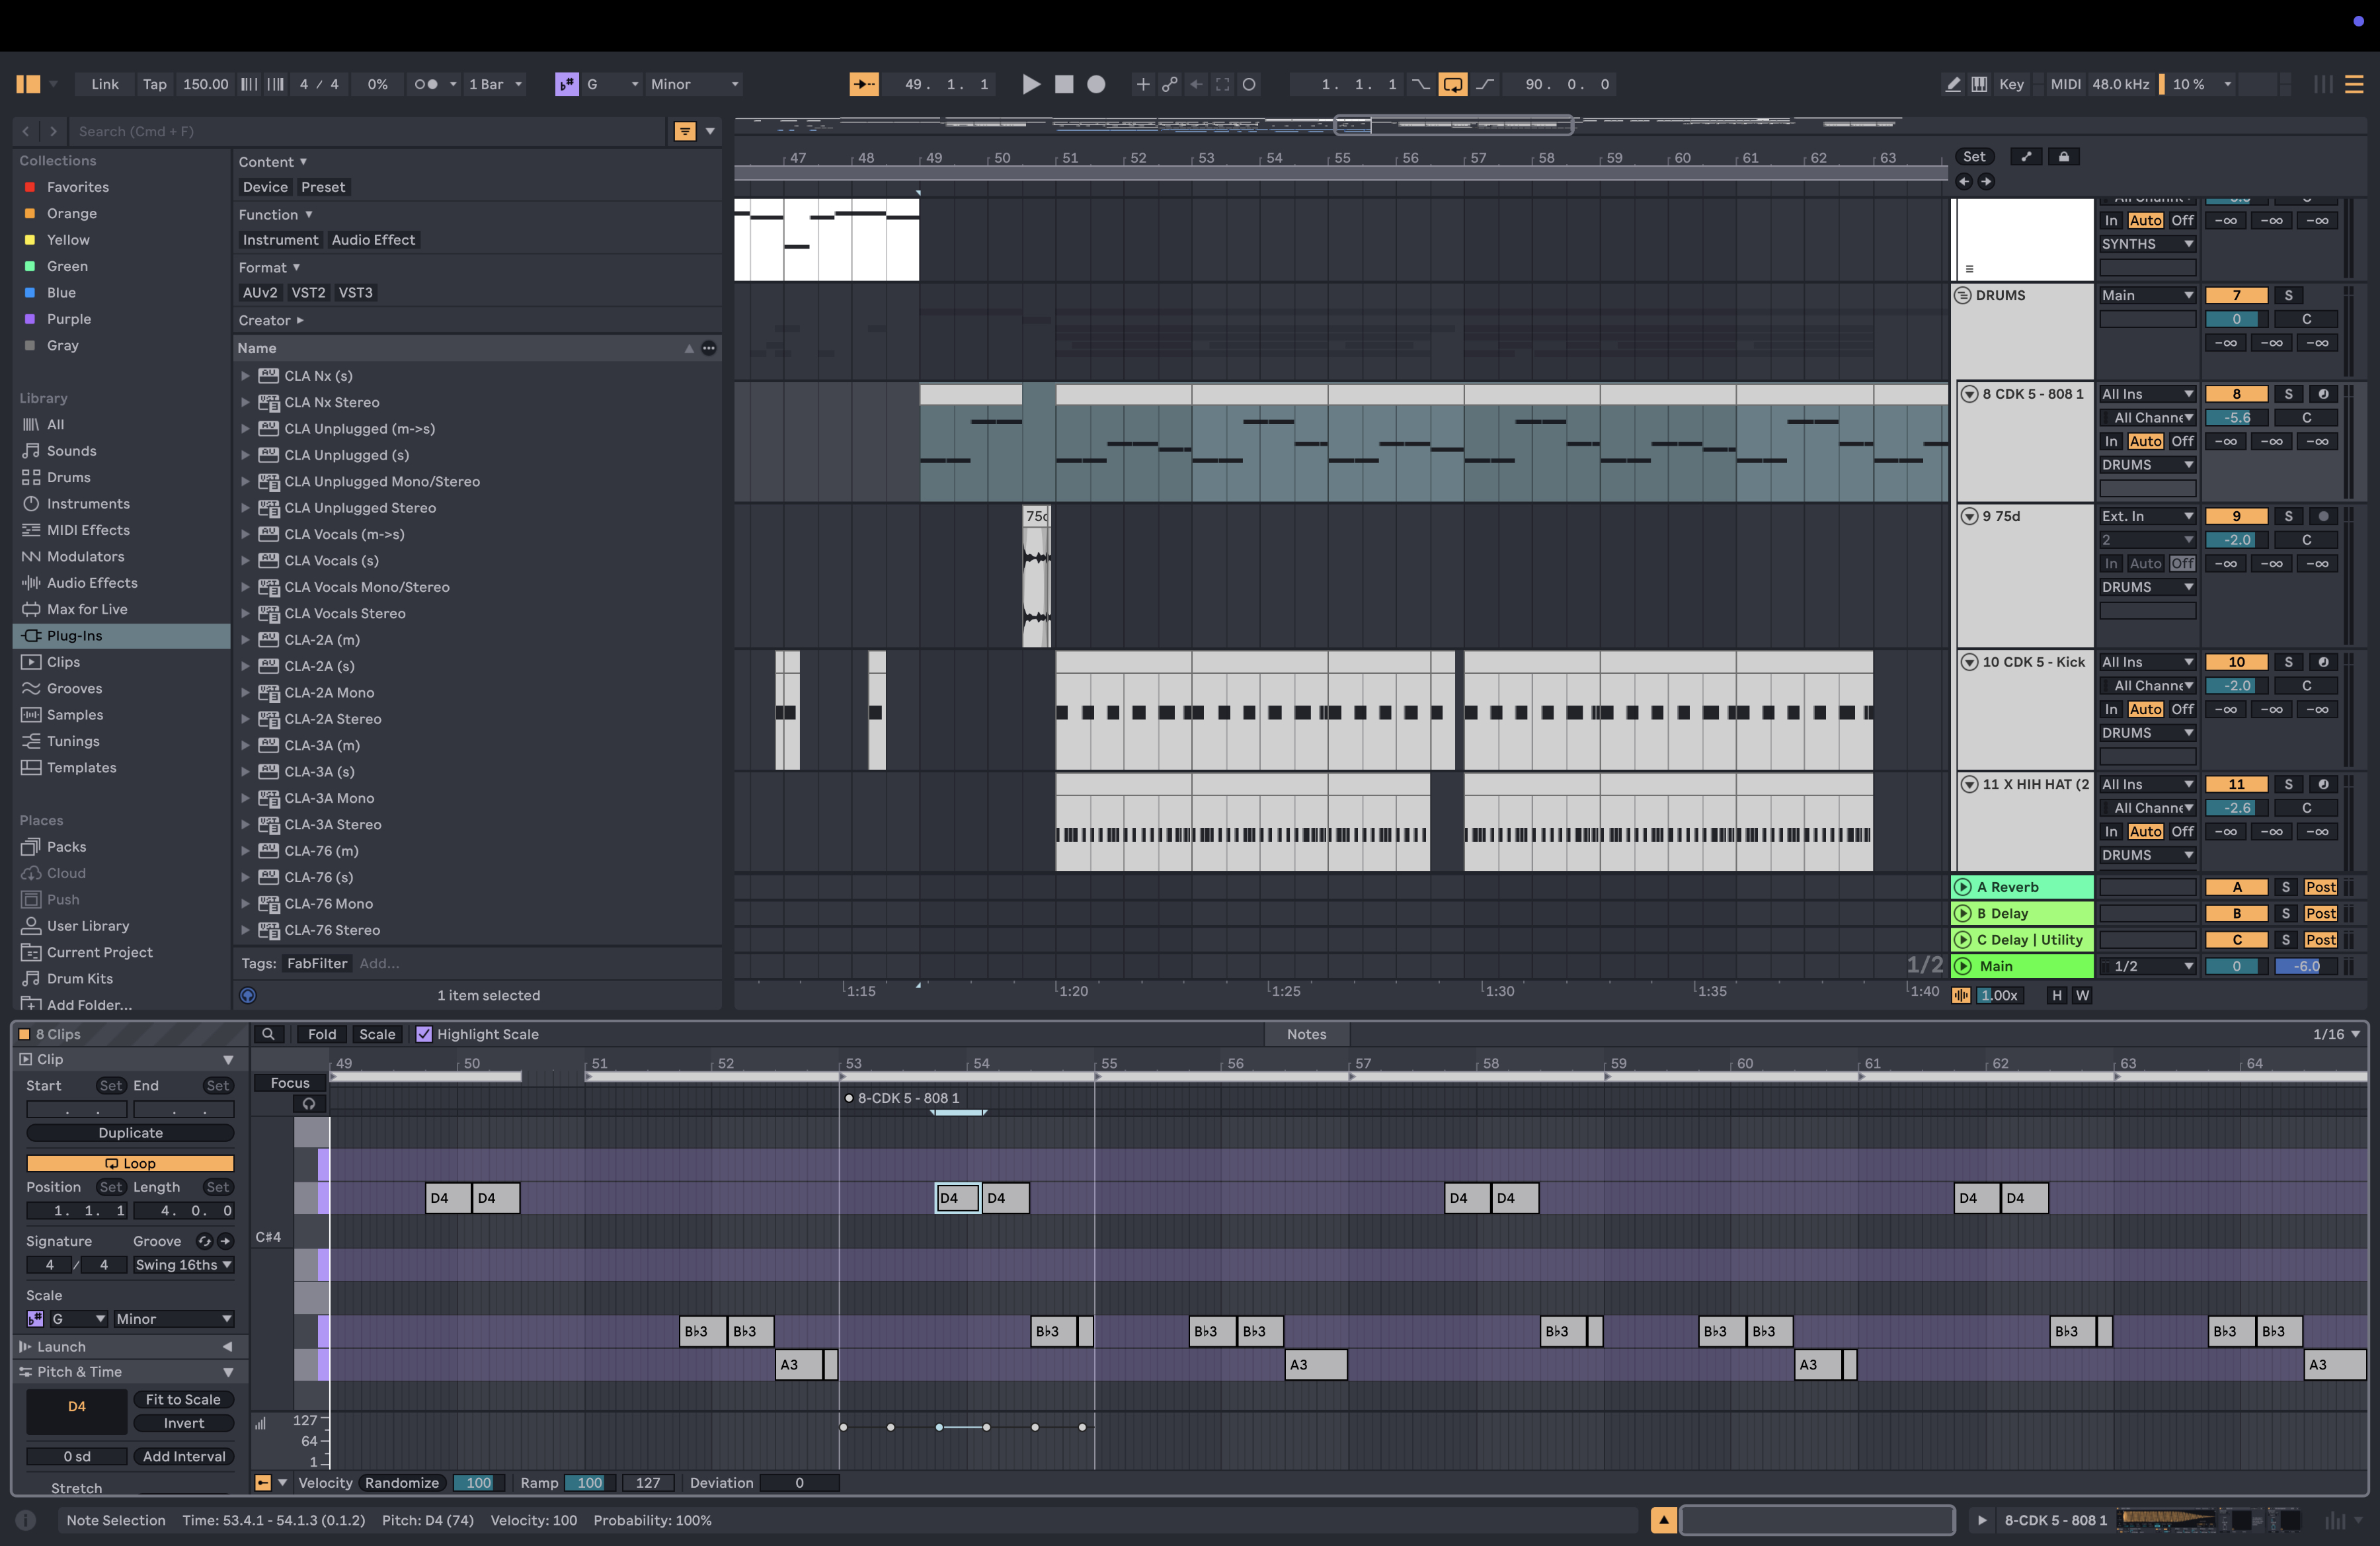Open the Plug-Ins browser category

74,636
